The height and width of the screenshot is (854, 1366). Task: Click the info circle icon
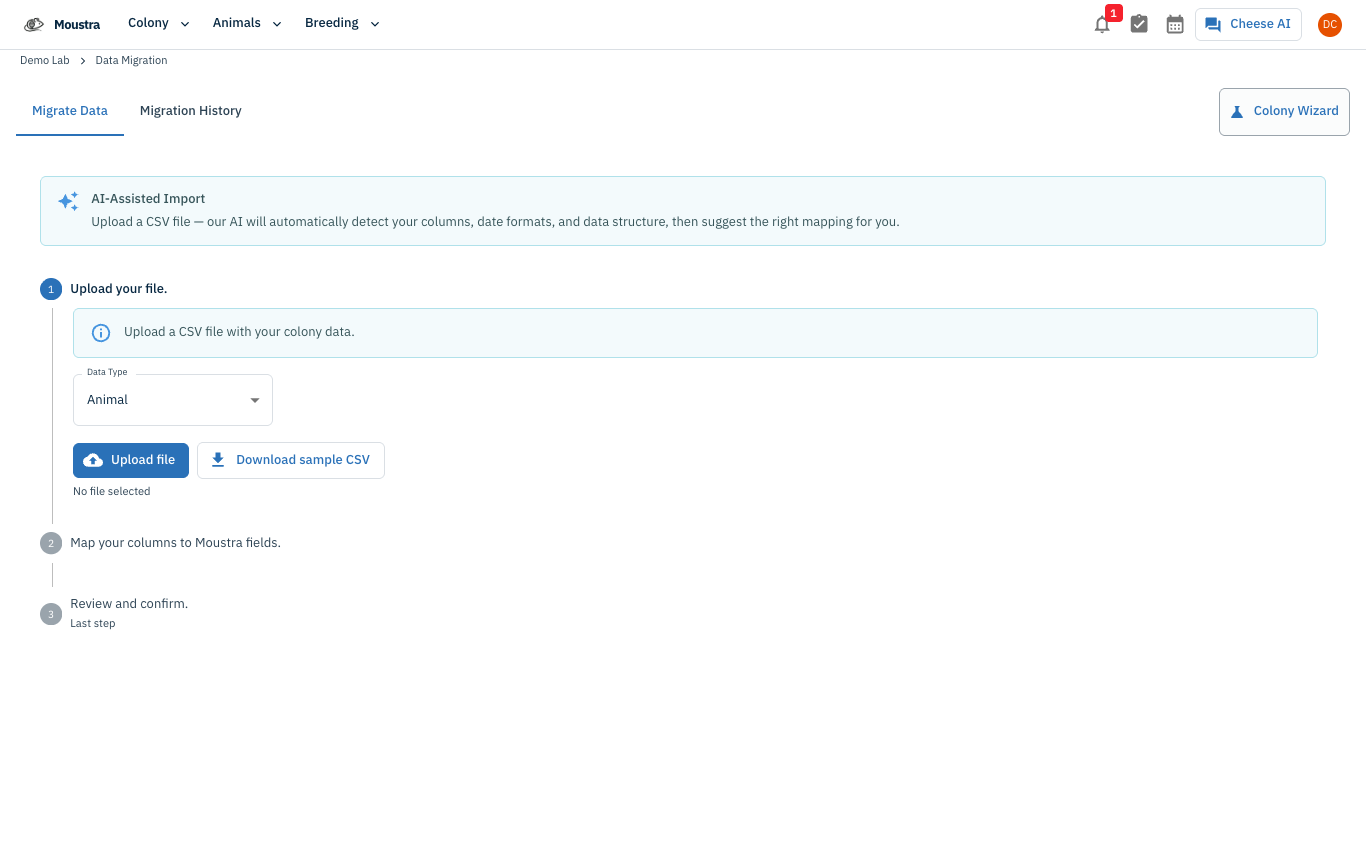pos(101,332)
